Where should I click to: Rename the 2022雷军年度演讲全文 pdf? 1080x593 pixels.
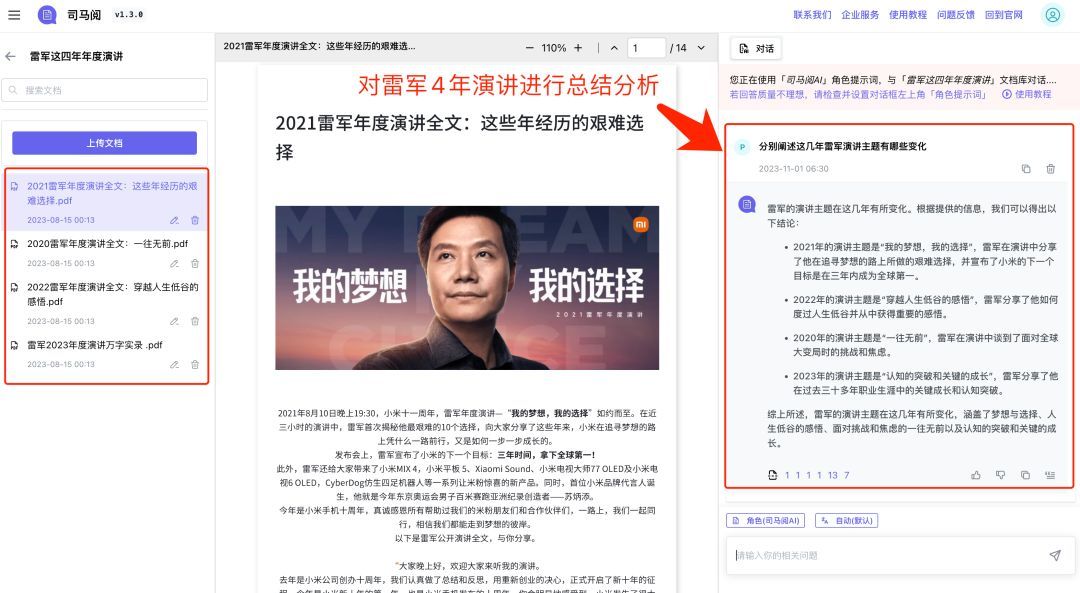(x=174, y=322)
